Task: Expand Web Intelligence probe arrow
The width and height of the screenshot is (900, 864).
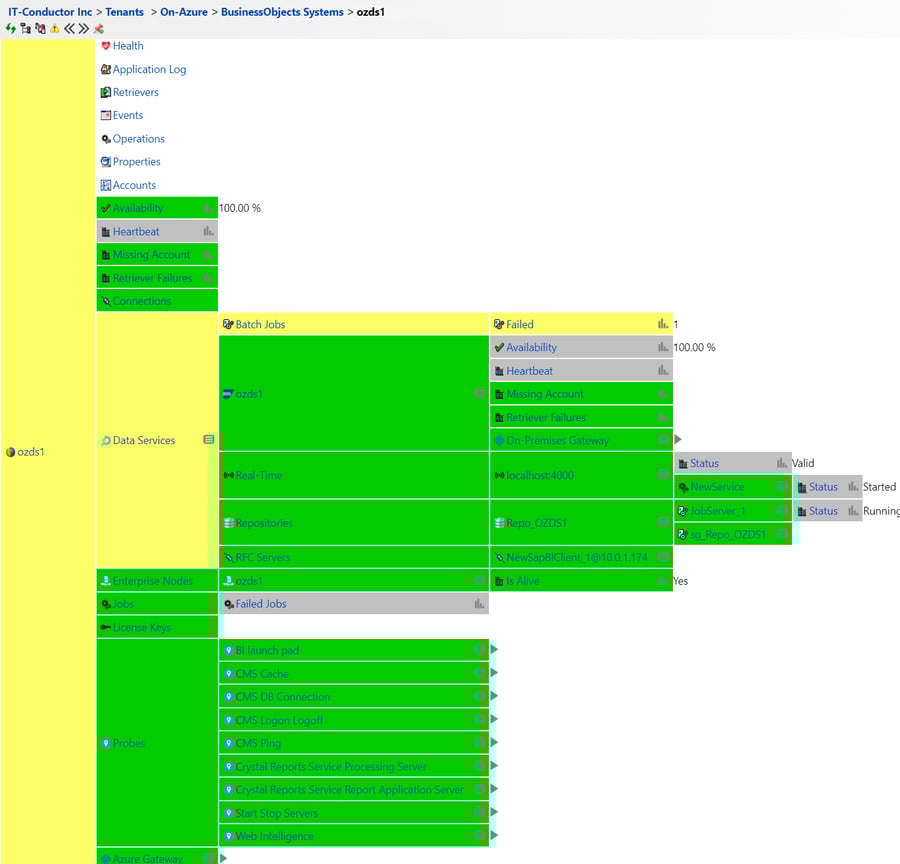Action: point(494,835)
